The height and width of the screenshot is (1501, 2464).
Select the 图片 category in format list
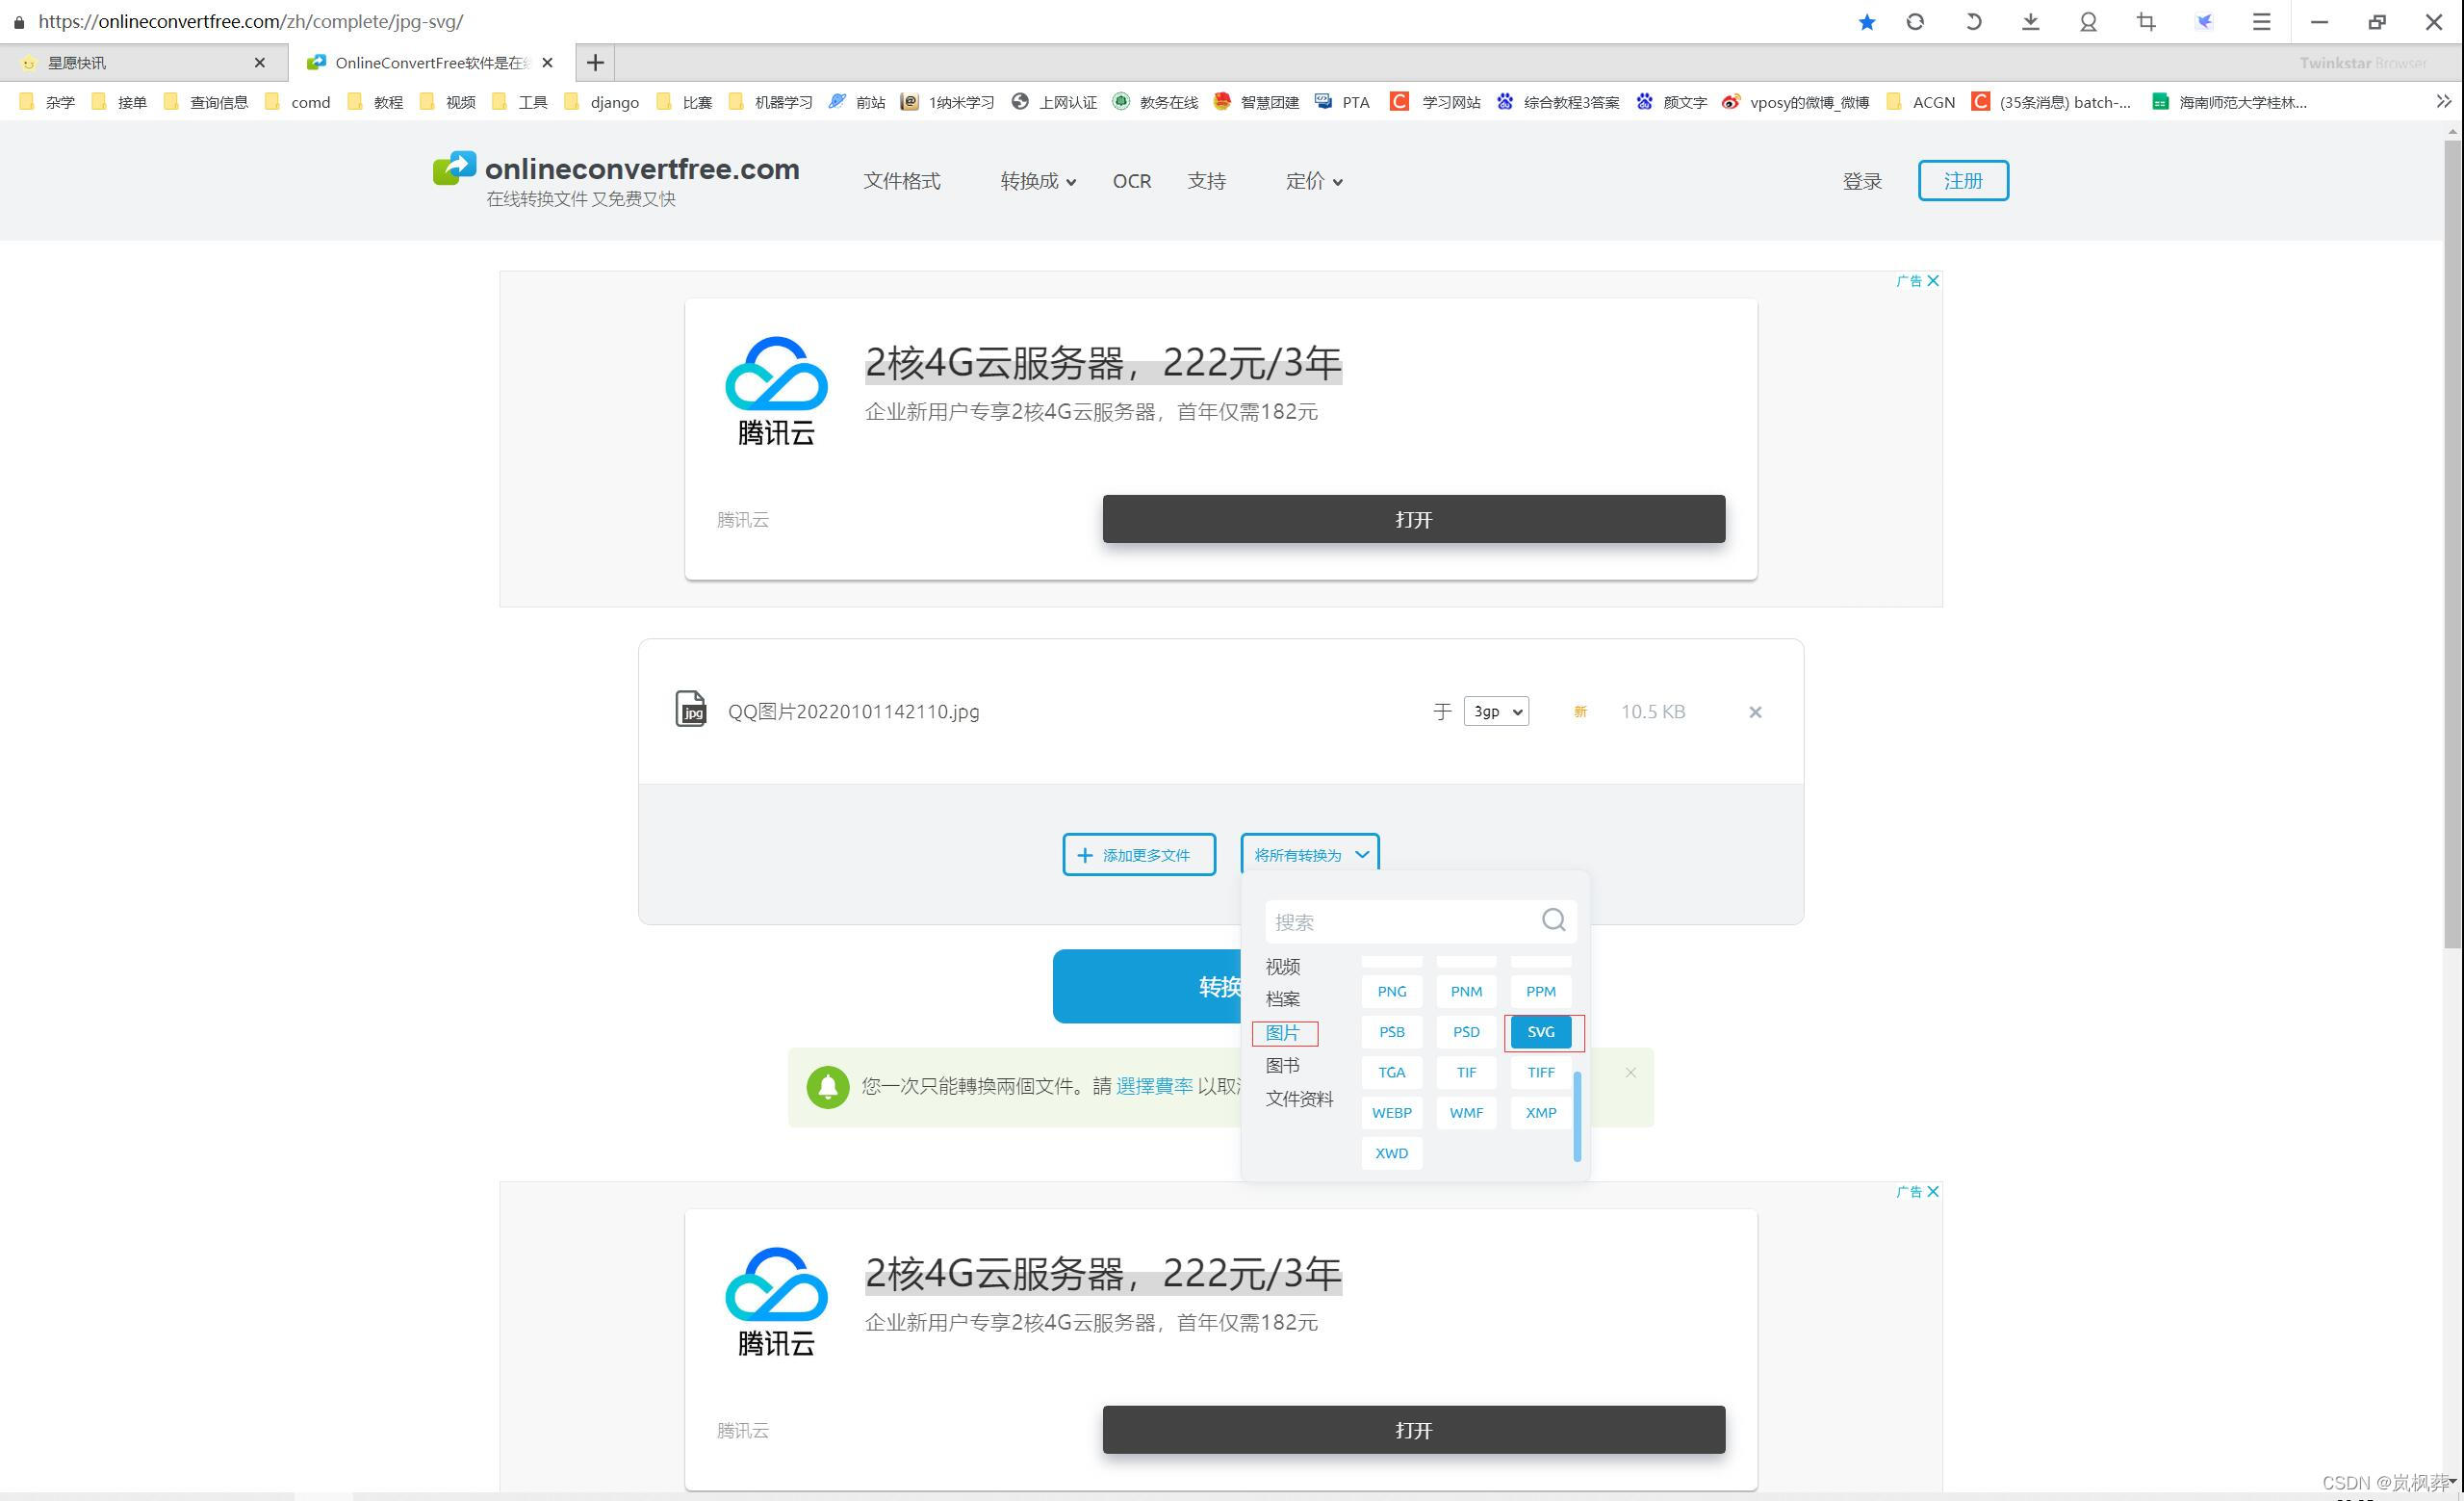[1283, 1033]
